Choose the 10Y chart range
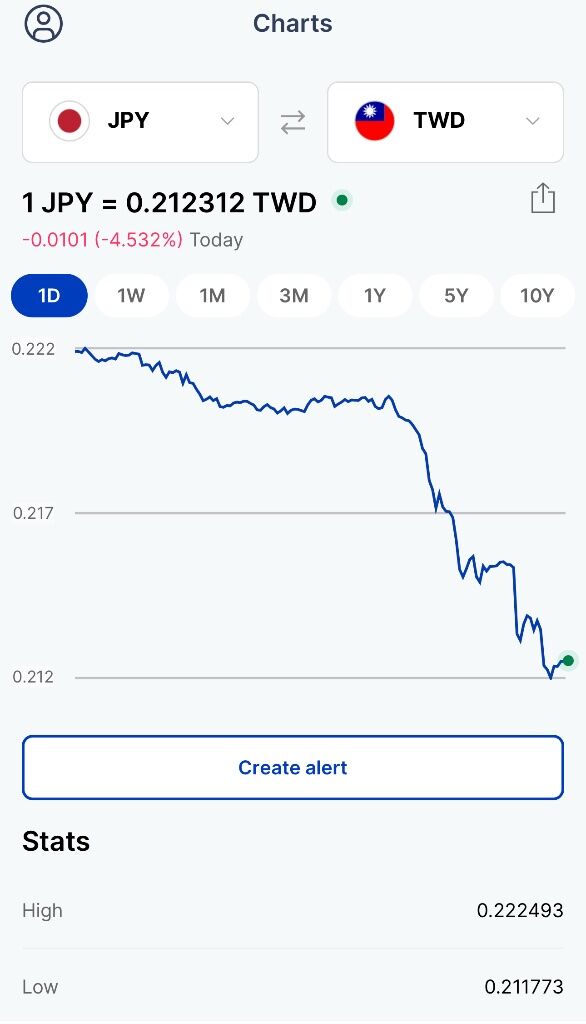Screen dimensions: 586x1024 pos(537,296)
